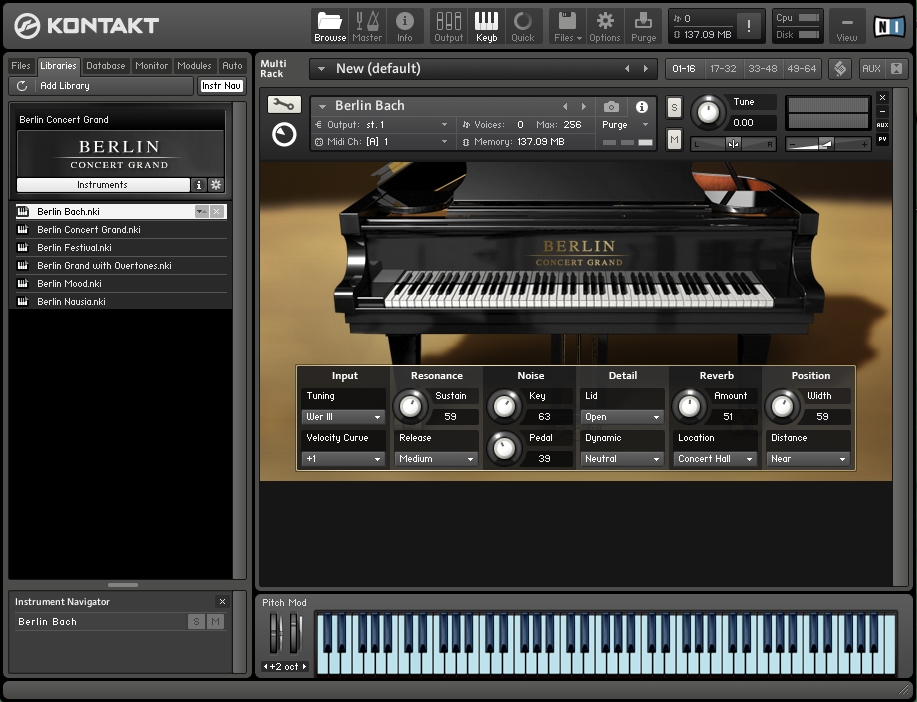This screenshot has width=917, height=702.
Task: Toggle AUX sends display in Multi Rack
Action: 871,68
